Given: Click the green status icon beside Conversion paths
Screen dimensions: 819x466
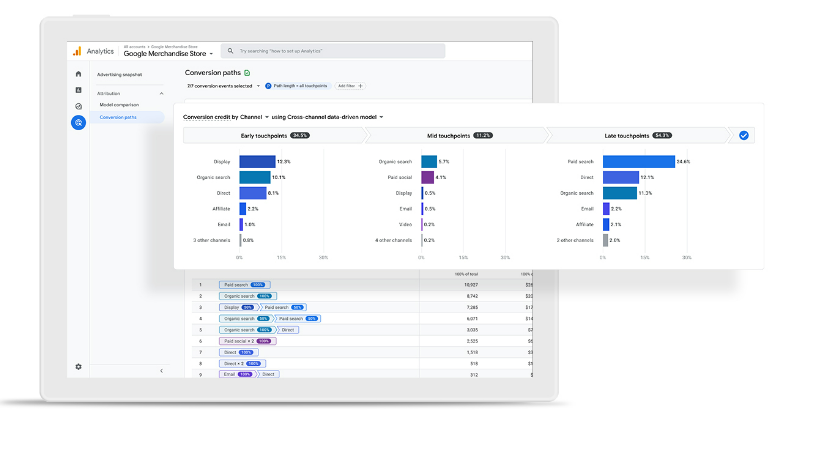Looking at the screenshot, I should click(x=247, y=73).
